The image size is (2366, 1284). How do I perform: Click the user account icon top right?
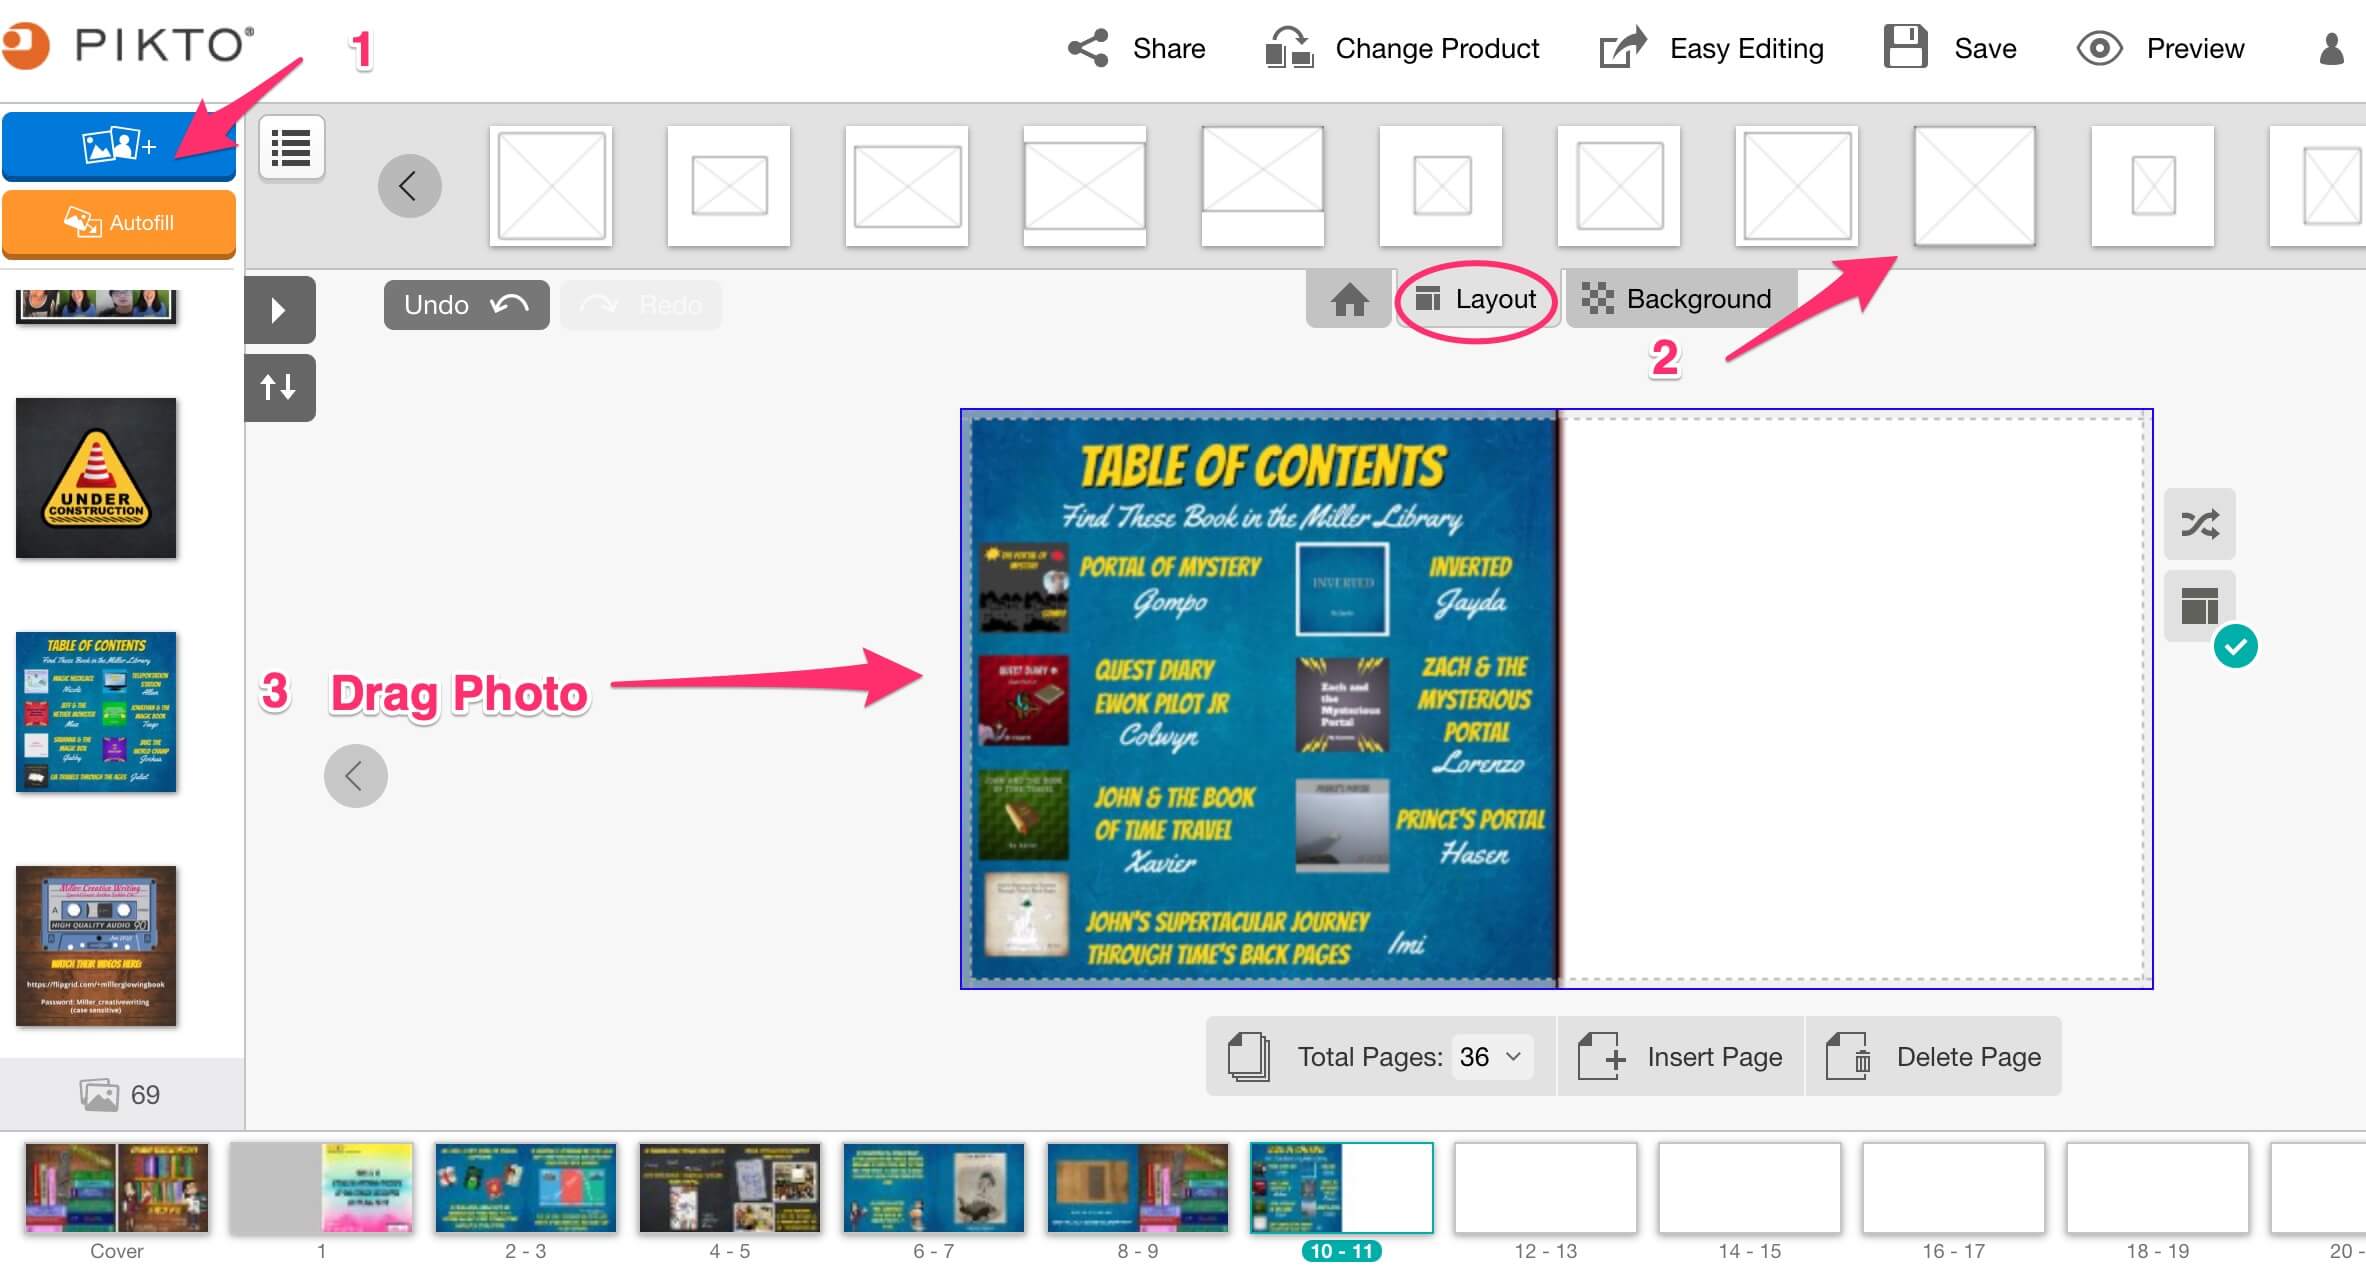coord(2330,48)
